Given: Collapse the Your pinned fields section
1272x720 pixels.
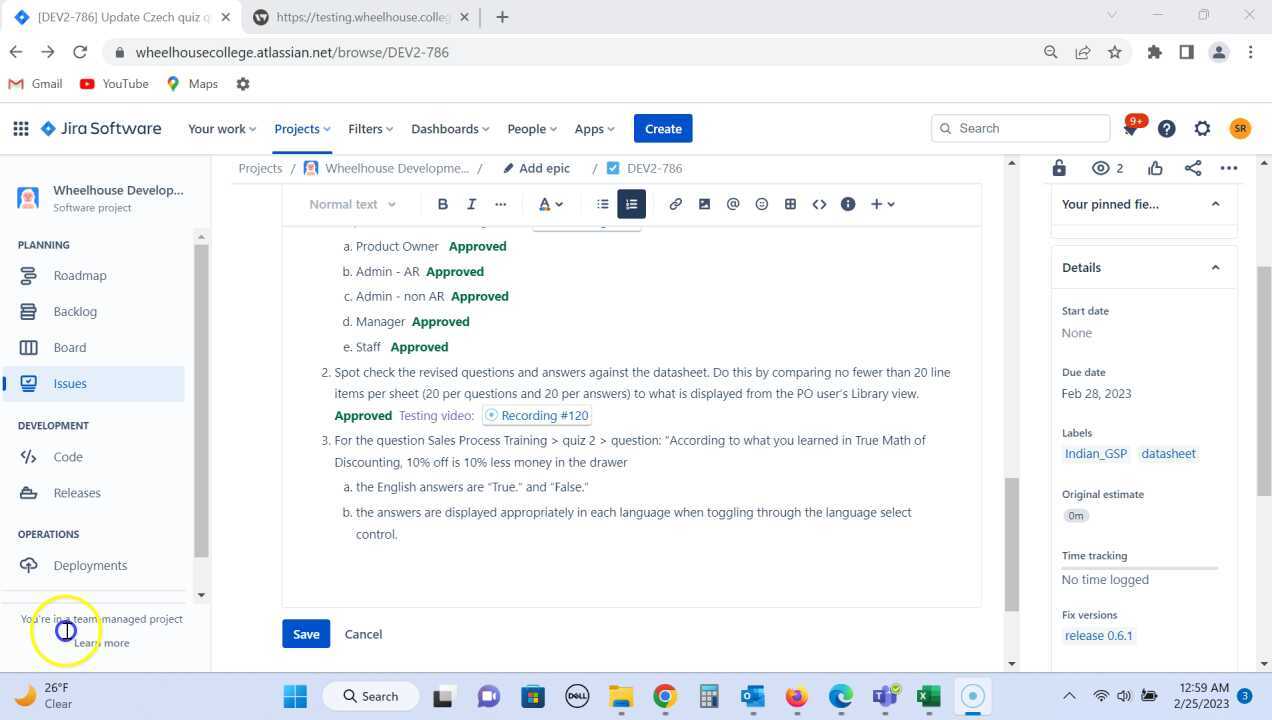Looking at the screenshot, I should click(1215, 204).
